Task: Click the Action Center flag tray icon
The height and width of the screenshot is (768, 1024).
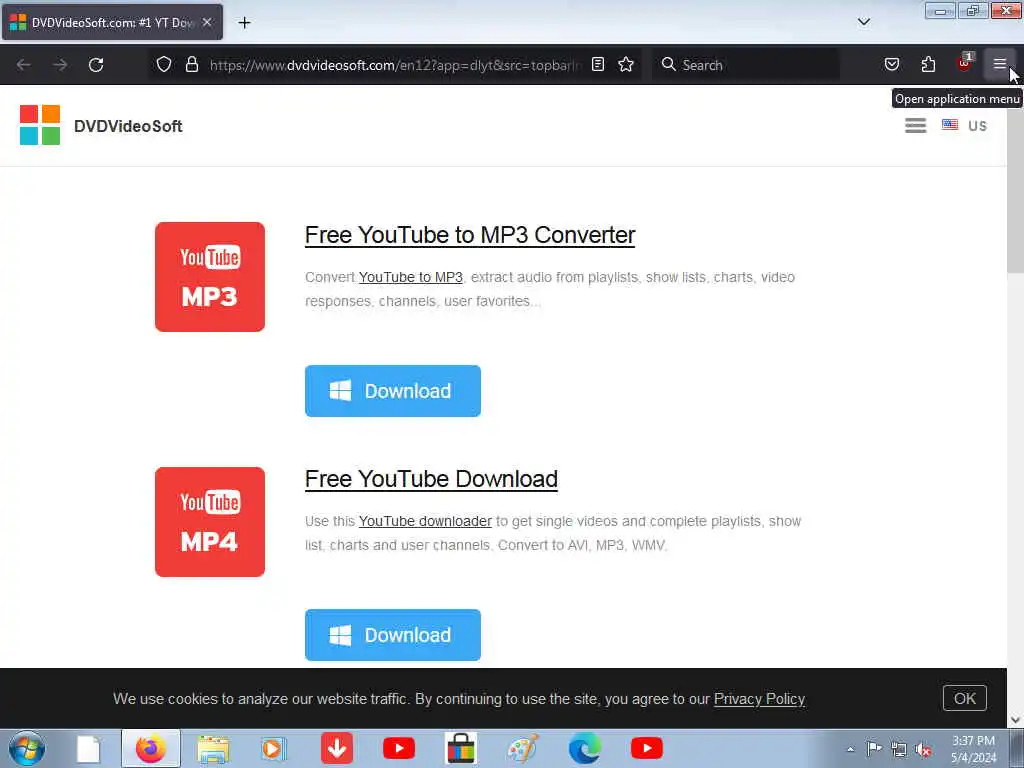Action: coord(873,748)
